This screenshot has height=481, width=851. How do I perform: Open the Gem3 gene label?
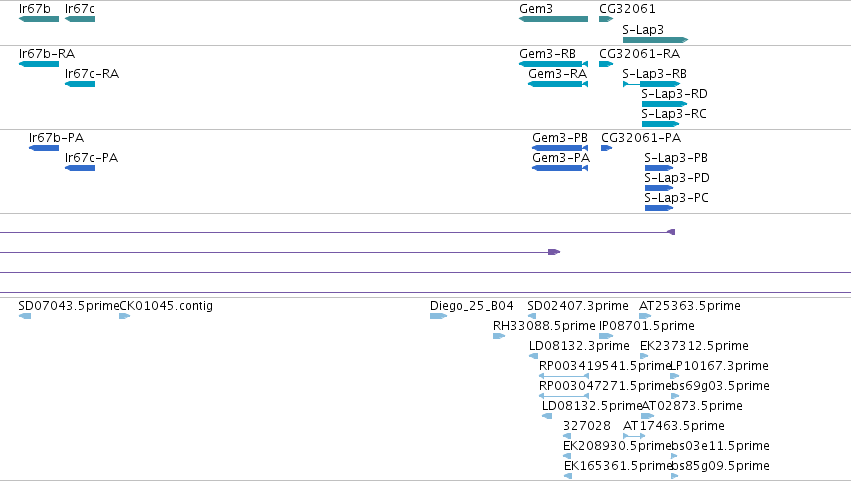pos(536,9)
